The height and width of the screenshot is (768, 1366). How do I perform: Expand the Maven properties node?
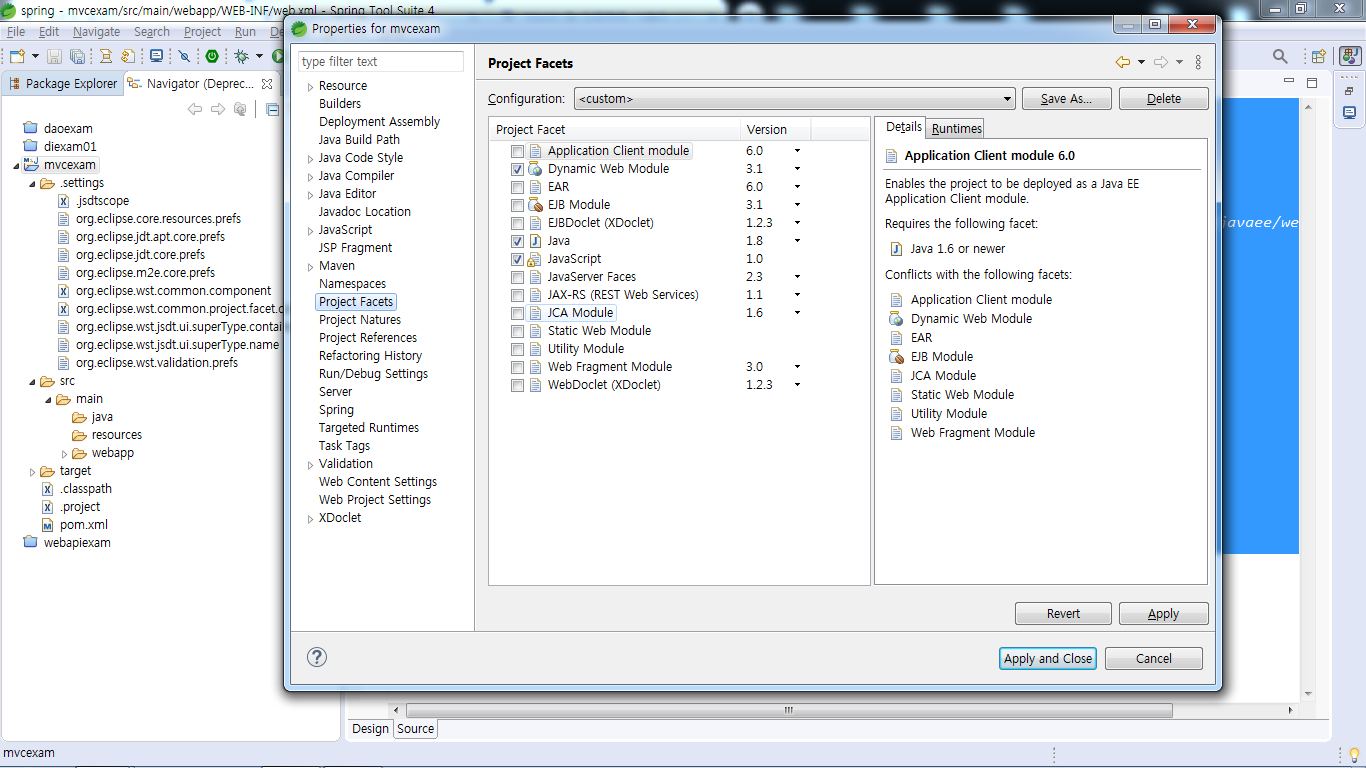[x=310, y=266]
